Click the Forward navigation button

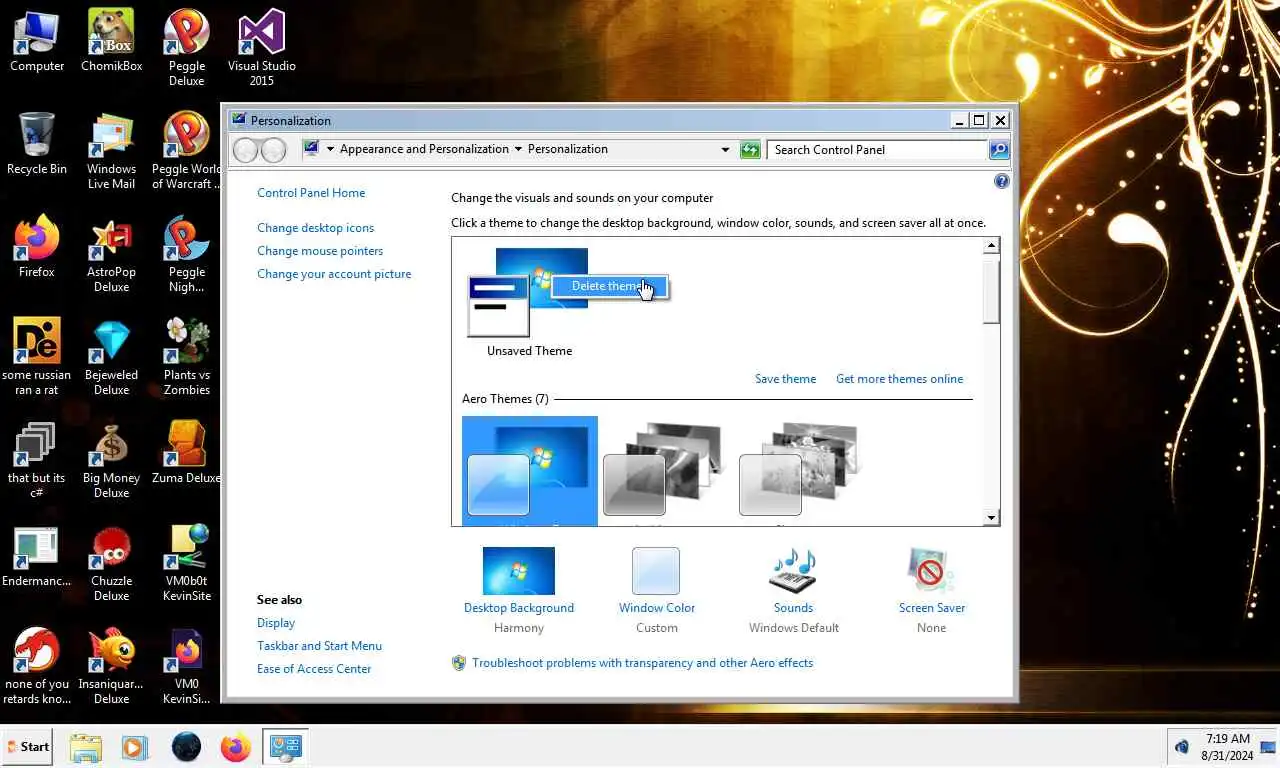(273, 150)
